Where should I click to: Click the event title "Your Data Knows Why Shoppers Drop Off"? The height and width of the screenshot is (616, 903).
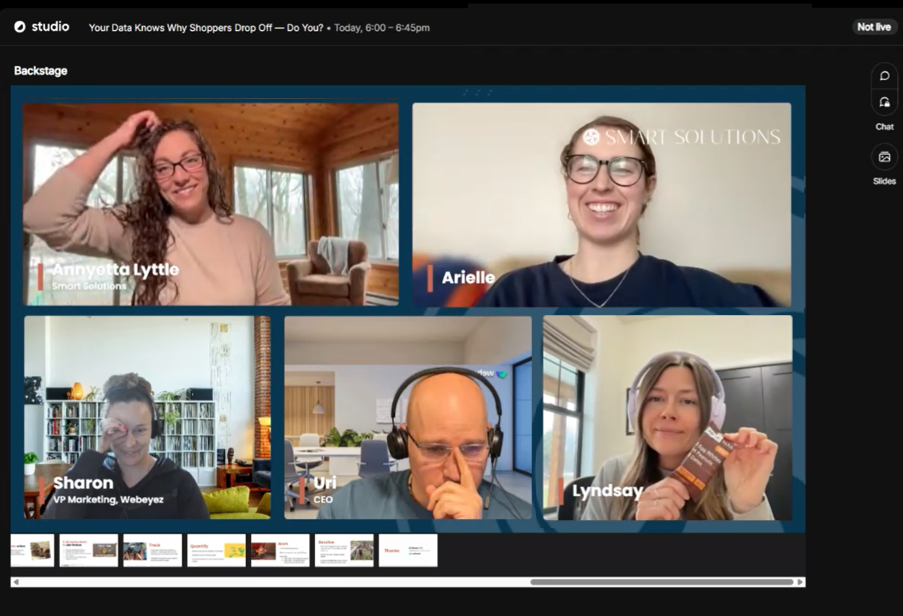click(206, 28)
